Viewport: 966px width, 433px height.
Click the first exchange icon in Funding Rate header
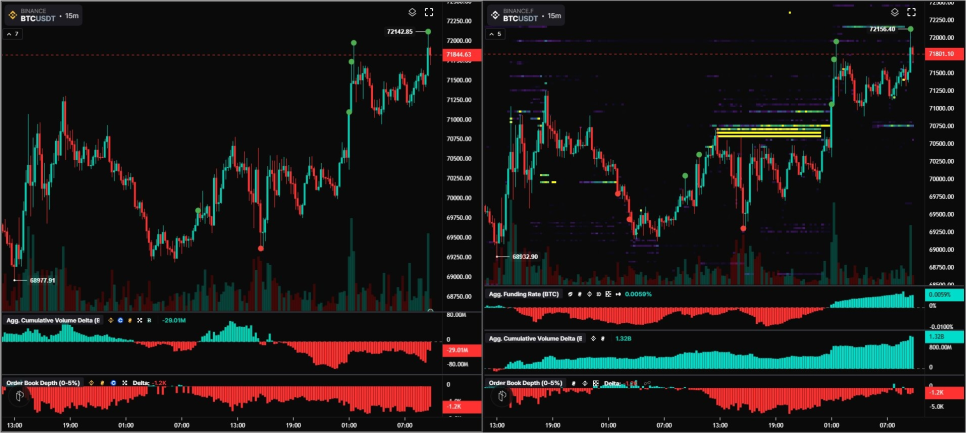[570, 294]
